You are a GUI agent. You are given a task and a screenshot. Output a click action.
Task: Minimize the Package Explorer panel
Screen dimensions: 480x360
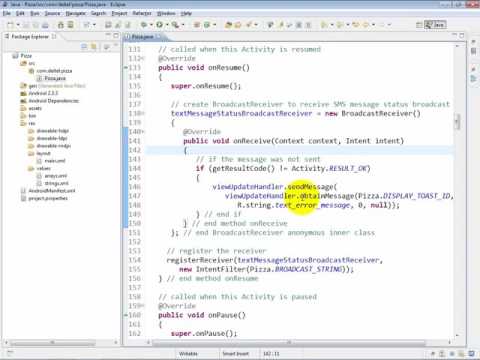pyautogui.click(x=108, y=35)
